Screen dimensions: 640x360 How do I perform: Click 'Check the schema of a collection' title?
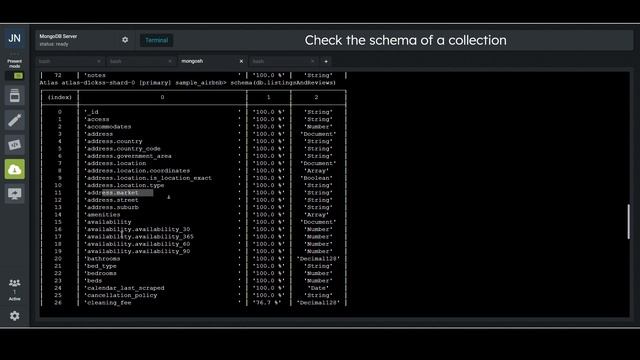coord(405,40)
